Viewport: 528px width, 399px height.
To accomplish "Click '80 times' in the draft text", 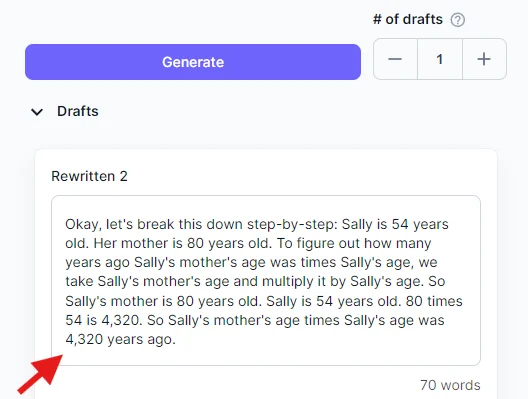I will (x=434, y=301).
